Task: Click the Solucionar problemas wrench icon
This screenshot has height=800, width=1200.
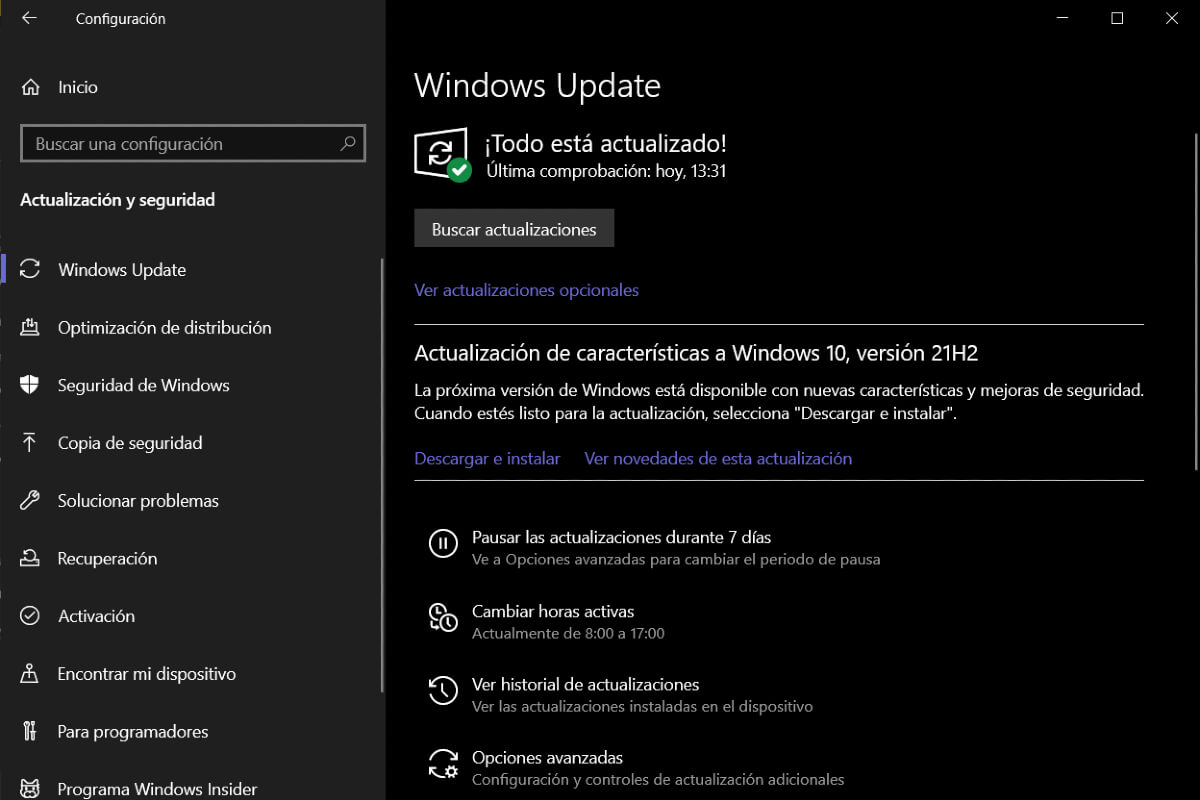Action: [x=30, y=500]
